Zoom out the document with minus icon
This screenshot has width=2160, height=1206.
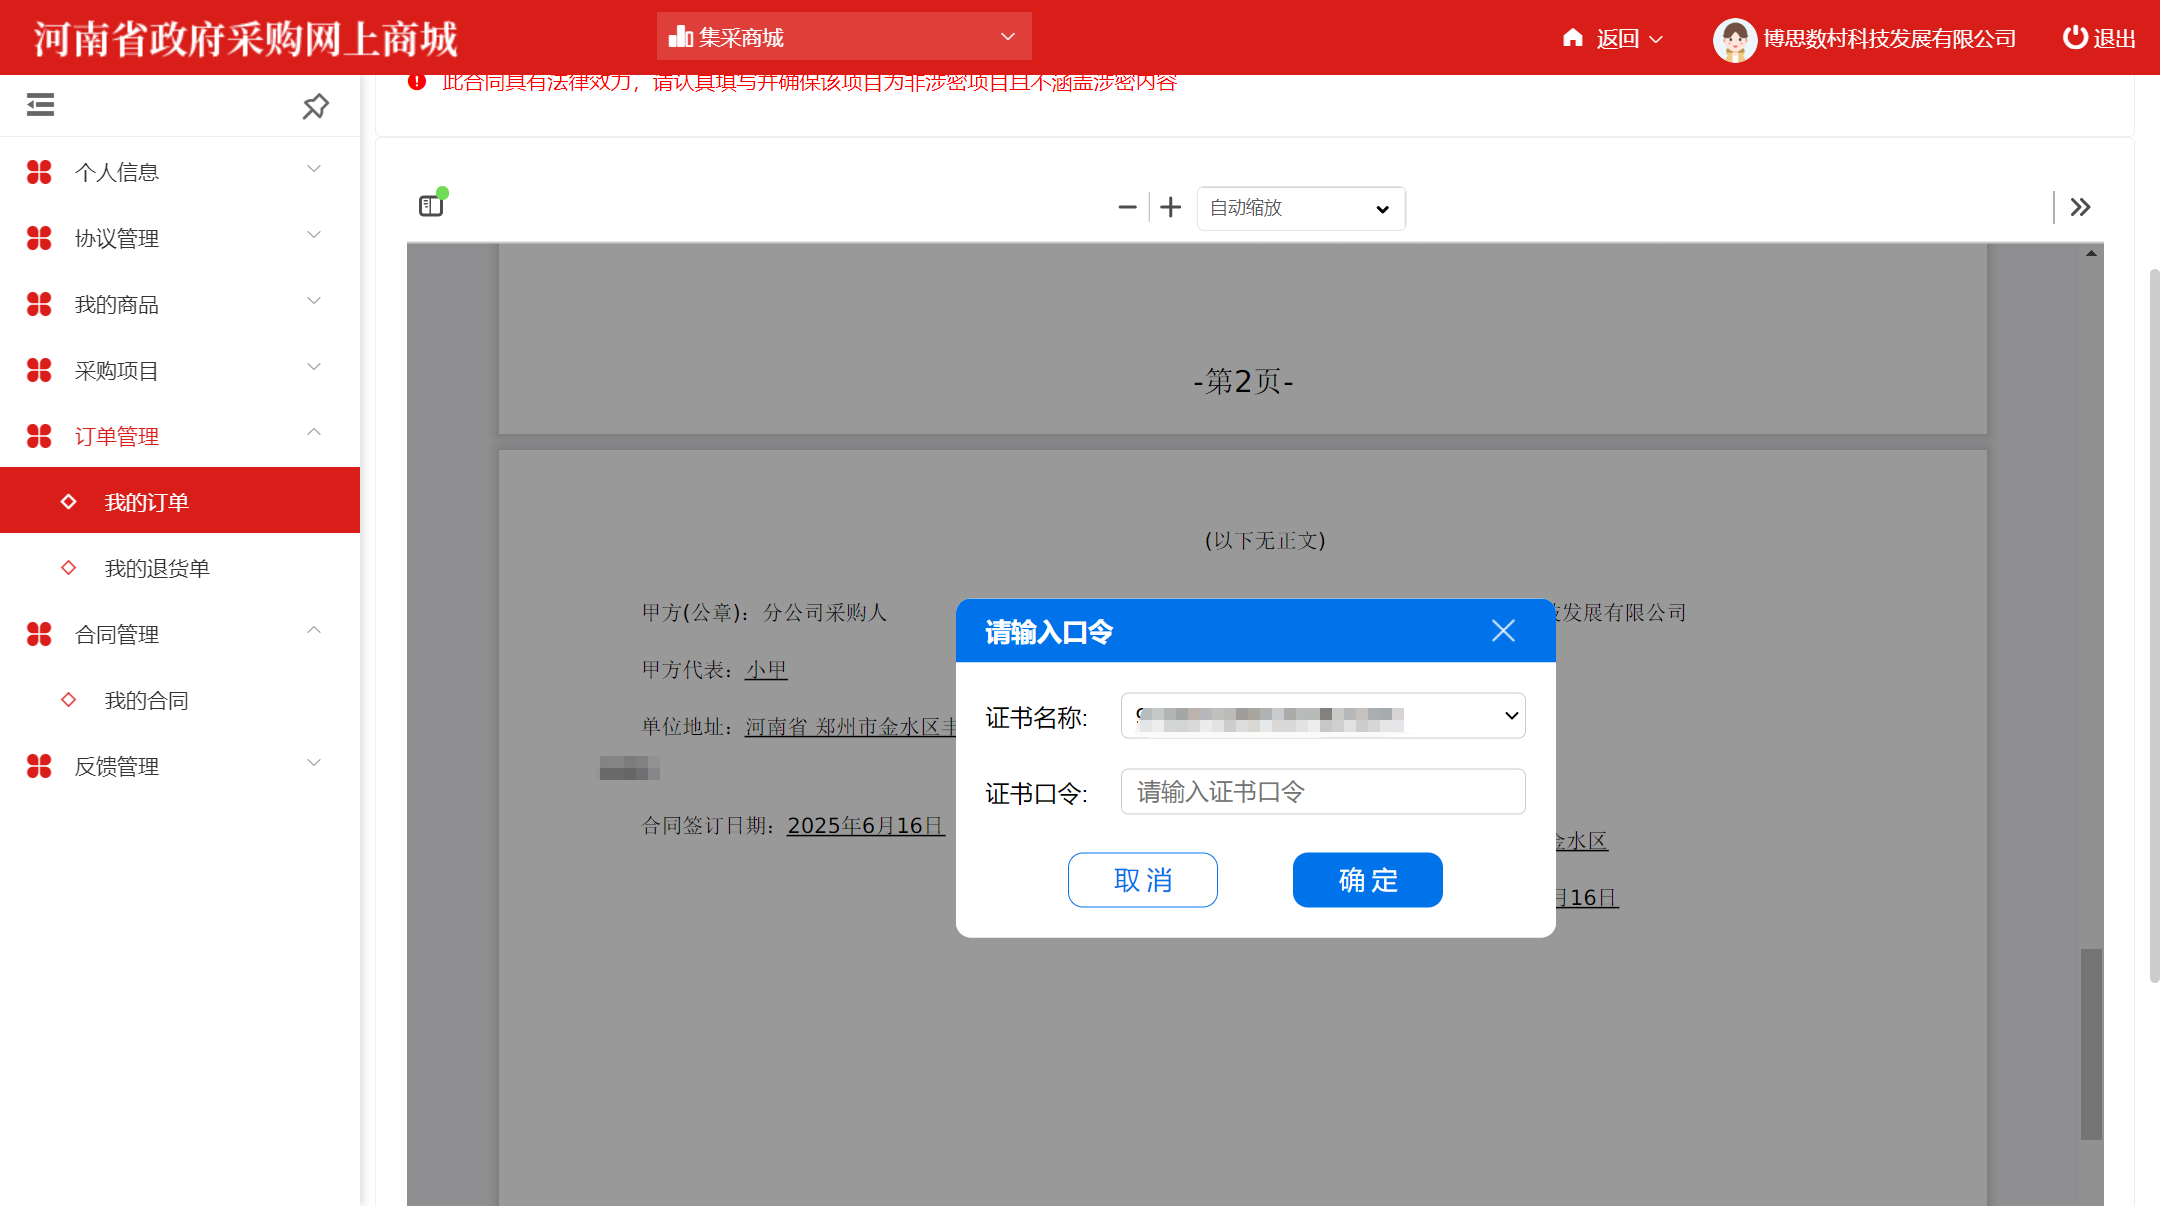tap(1127, 207)
